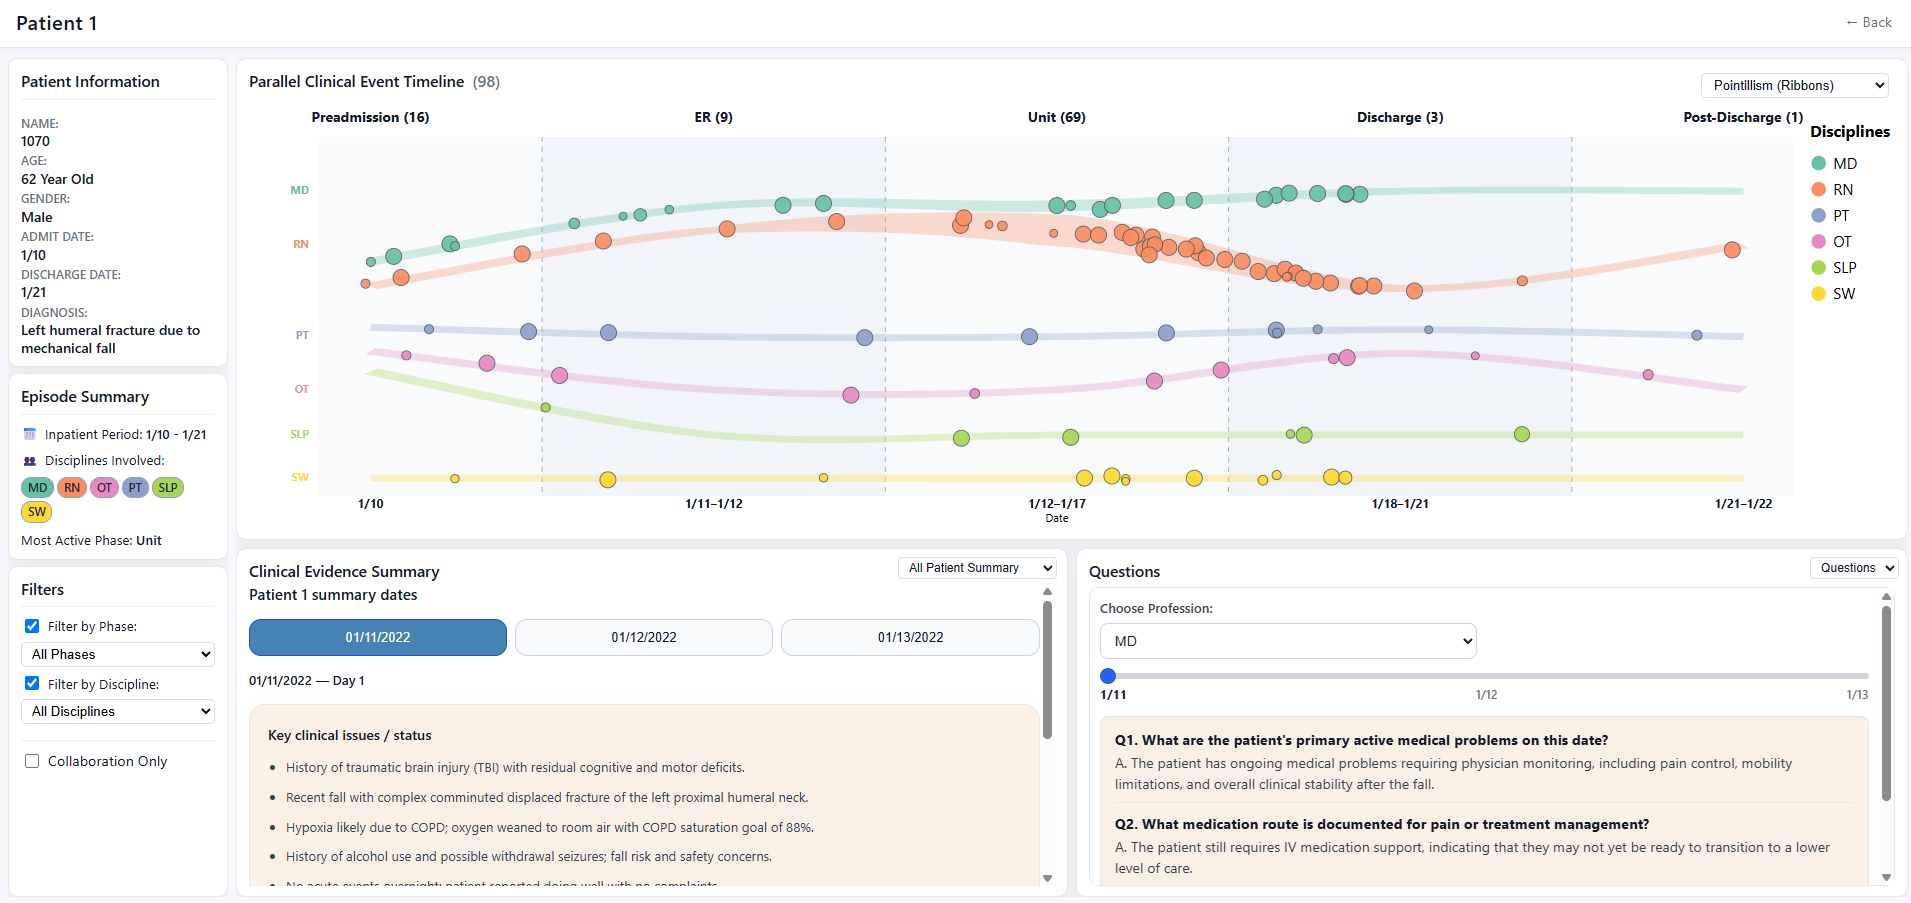Uncheck the Filter by Discipline checkbox
Screen dimensions: 1911x903
32,684
